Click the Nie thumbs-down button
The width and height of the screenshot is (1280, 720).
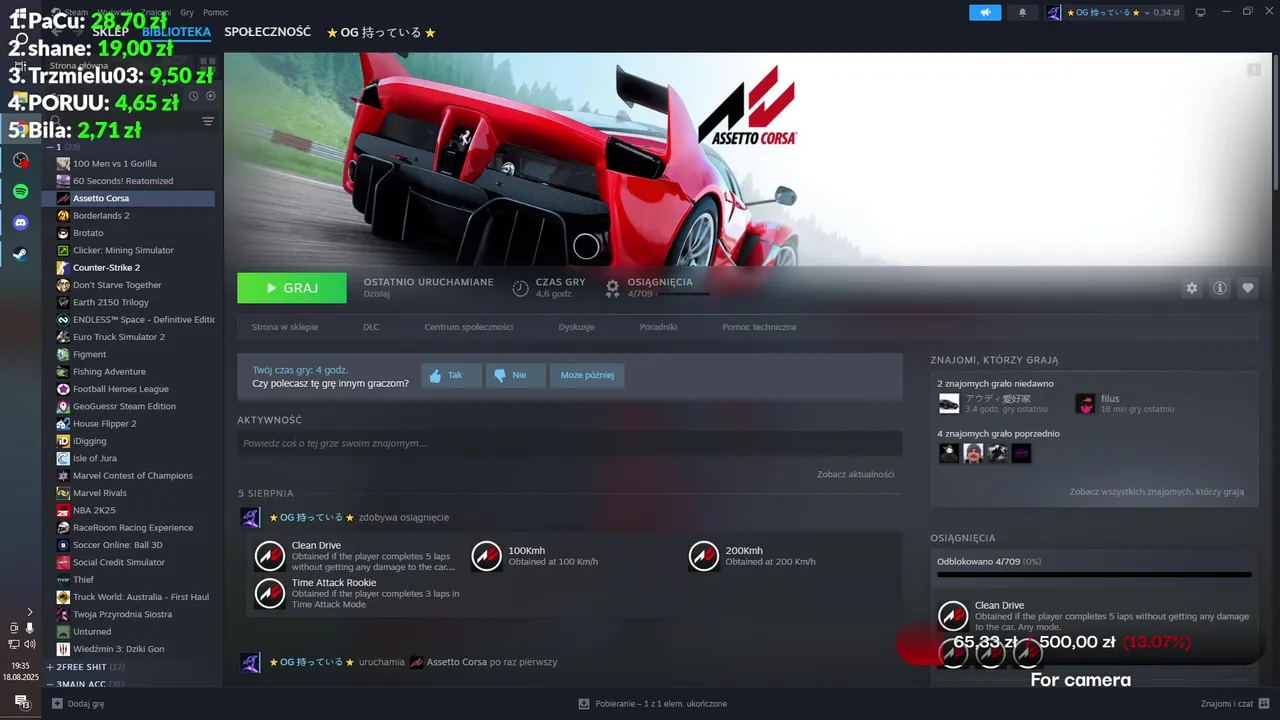coord(516,376)
